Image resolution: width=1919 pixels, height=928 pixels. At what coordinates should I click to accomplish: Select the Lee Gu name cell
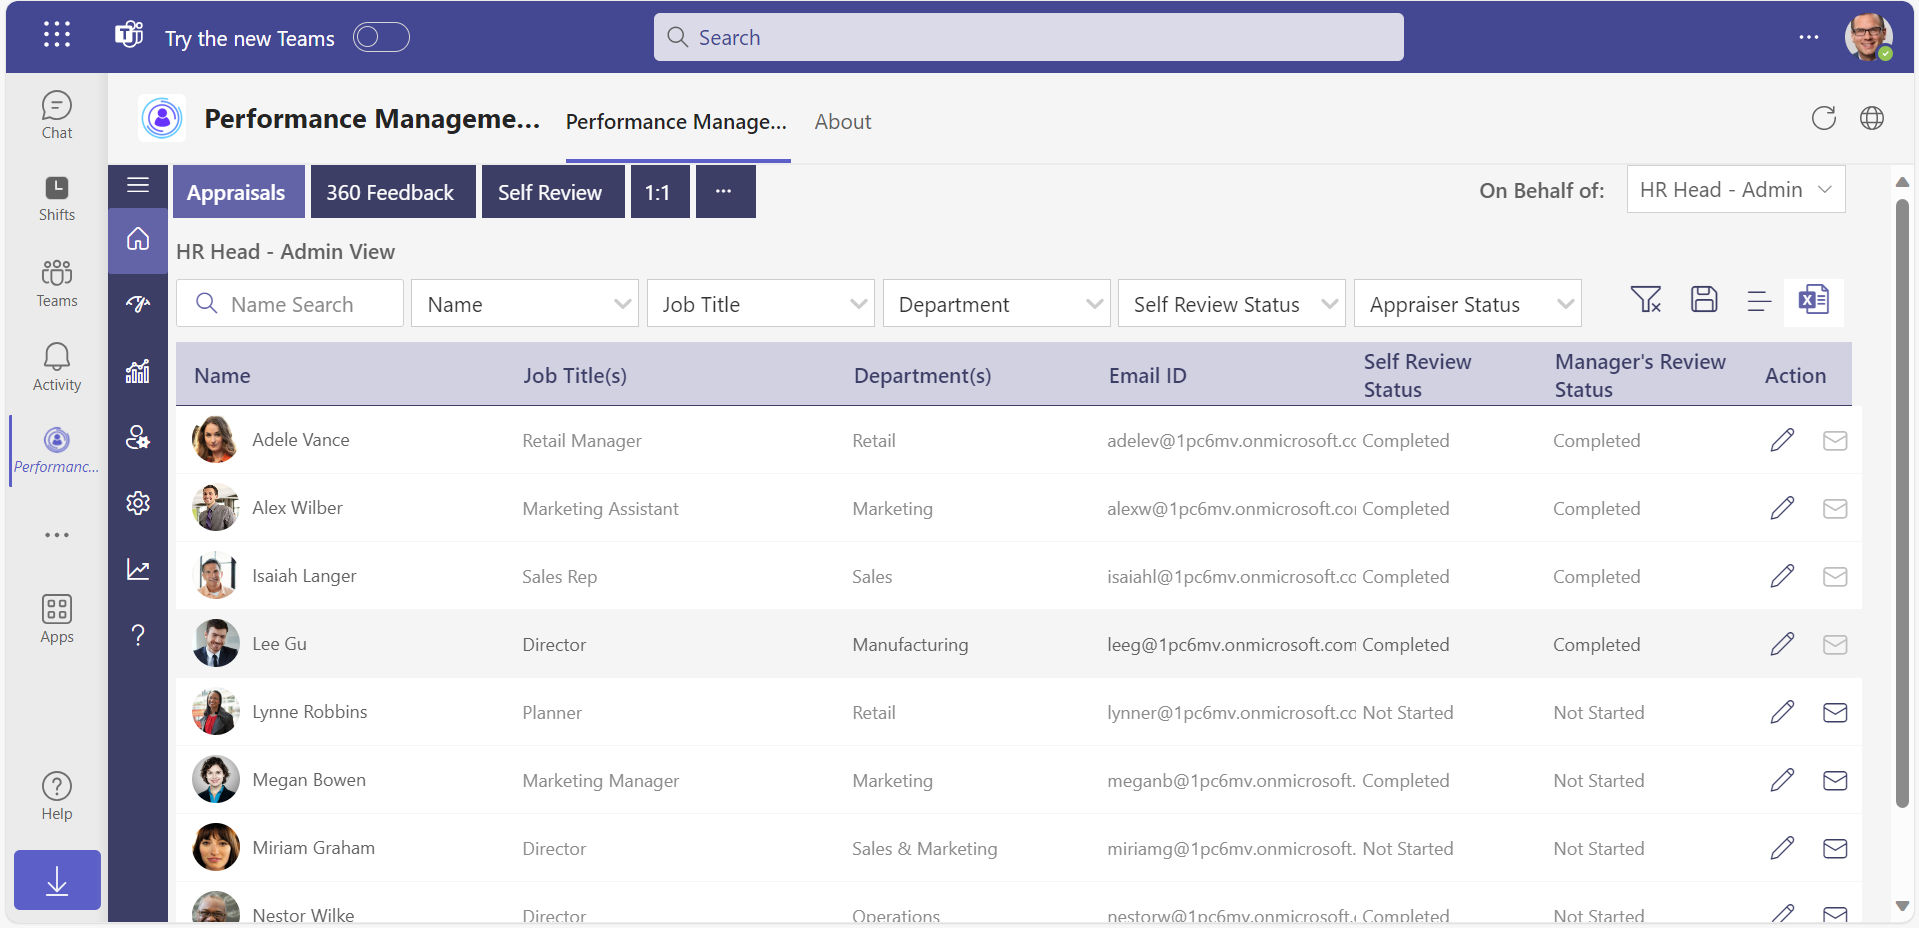click(279, 644)
